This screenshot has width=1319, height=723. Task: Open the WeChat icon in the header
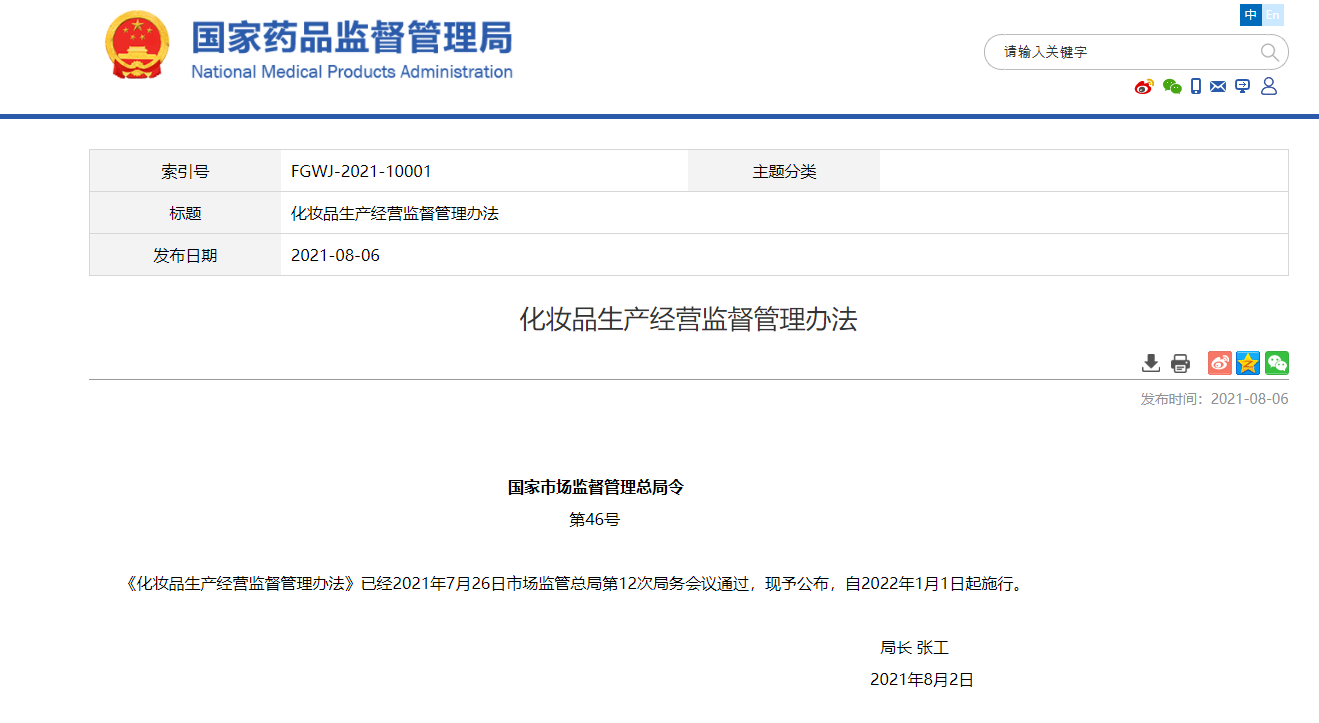click(1172, 87)
